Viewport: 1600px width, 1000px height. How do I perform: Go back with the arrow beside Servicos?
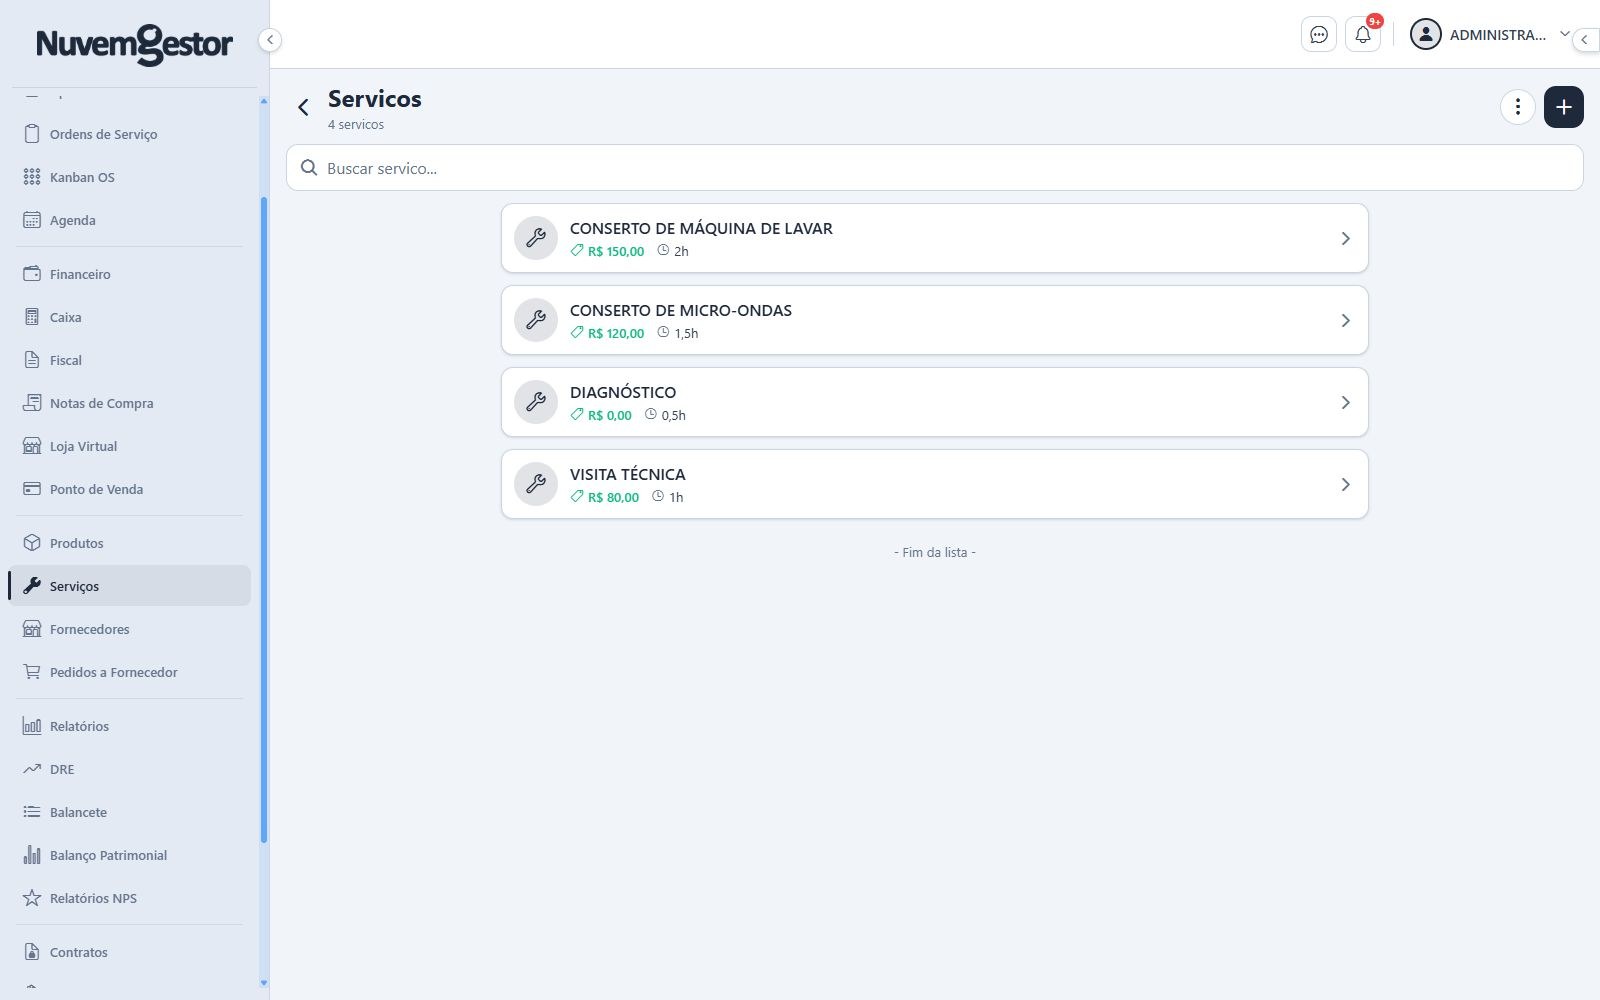click(x=303, y=107)
